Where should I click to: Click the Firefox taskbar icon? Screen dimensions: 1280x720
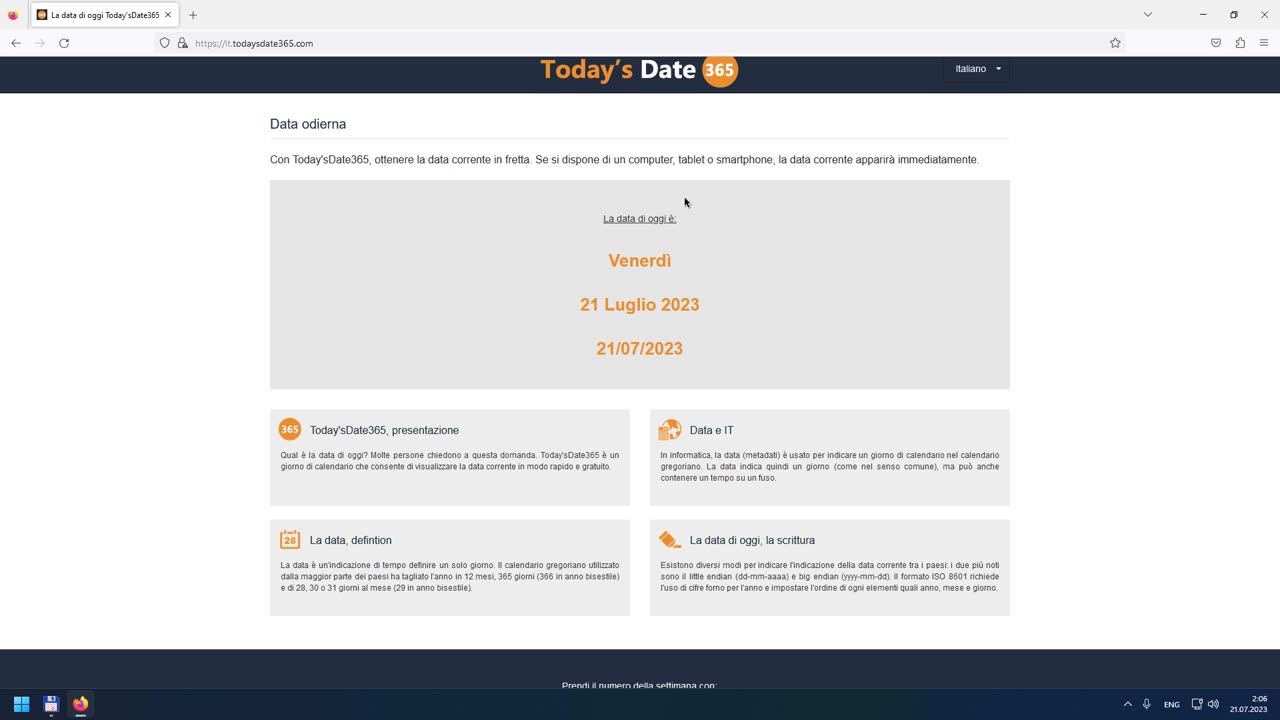80,704
